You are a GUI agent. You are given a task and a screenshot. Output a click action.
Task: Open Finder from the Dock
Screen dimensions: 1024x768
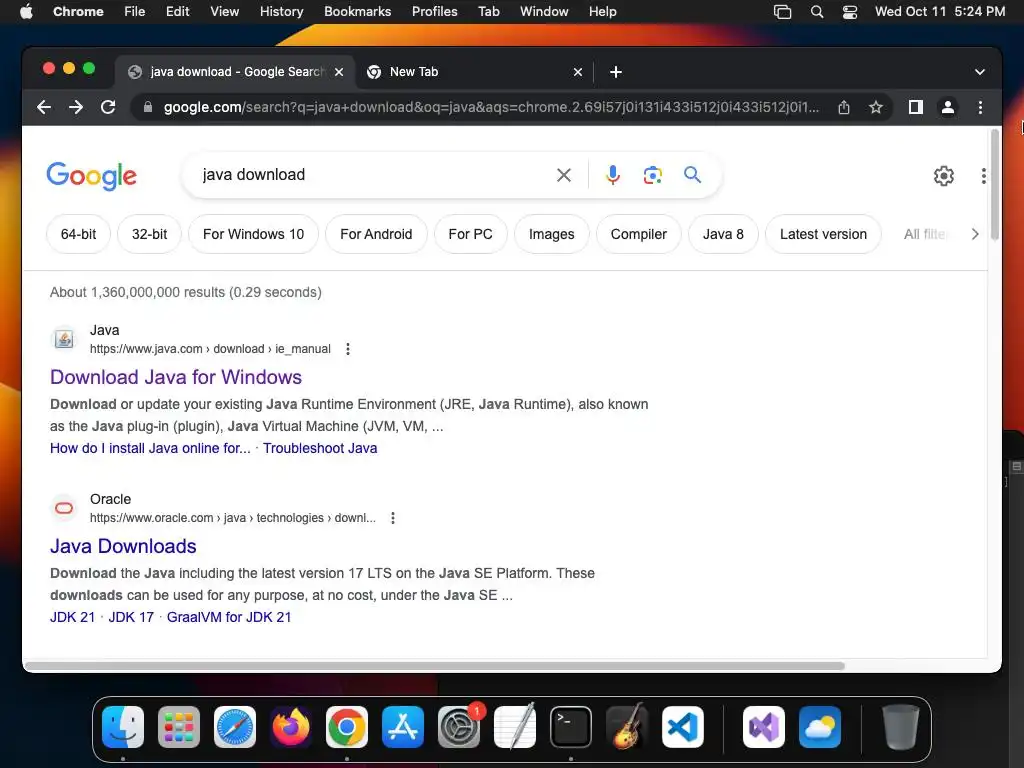tap(123, 727)
